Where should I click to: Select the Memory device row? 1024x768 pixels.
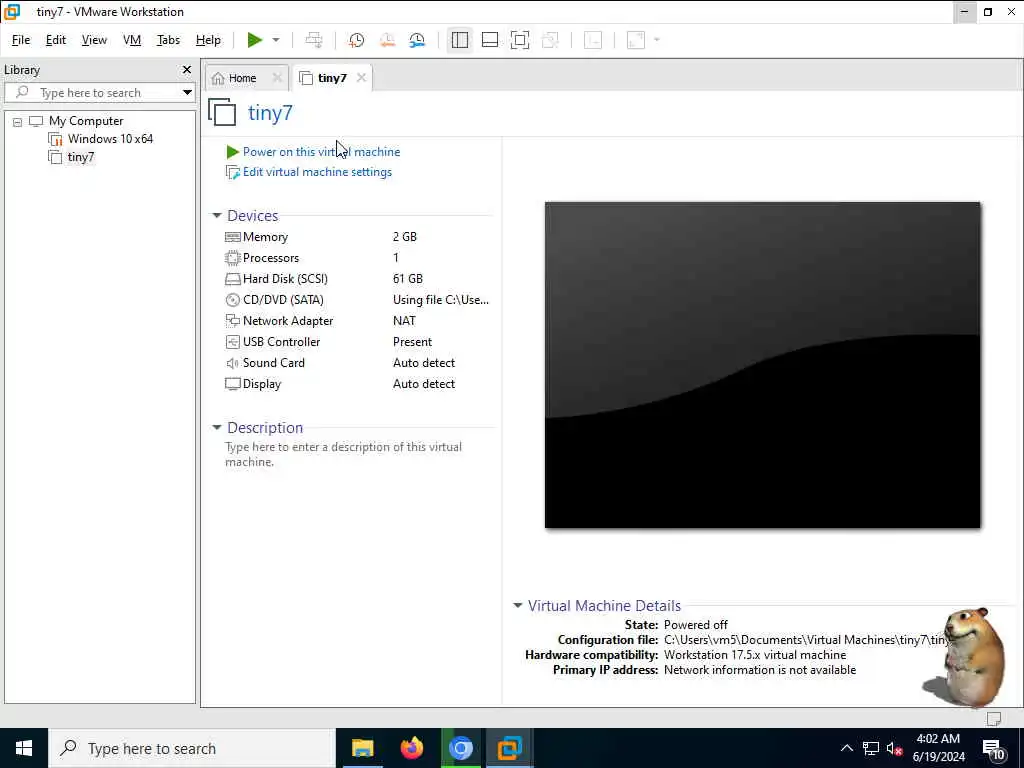[357, 237]
